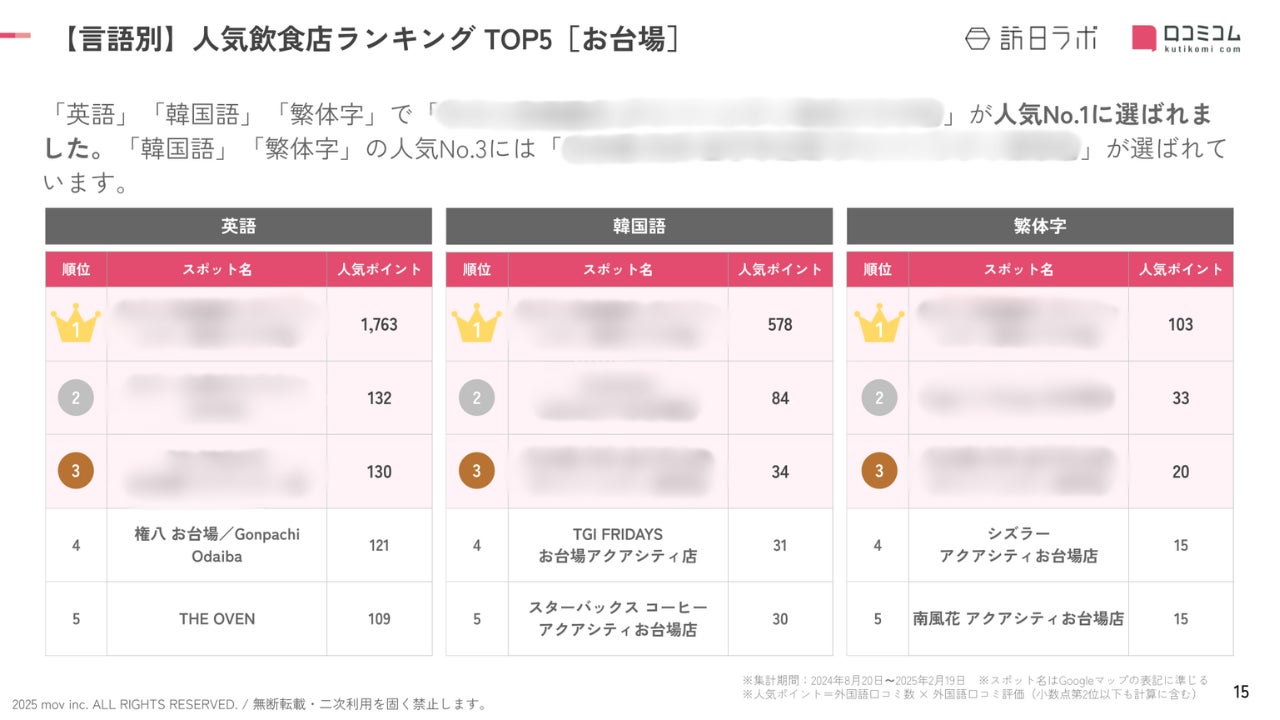Click シズラー アクアシティお台場店 entry
The width and height of the screenshot is (1280, 720).
pyautogui.click(x=1018, y=545)
